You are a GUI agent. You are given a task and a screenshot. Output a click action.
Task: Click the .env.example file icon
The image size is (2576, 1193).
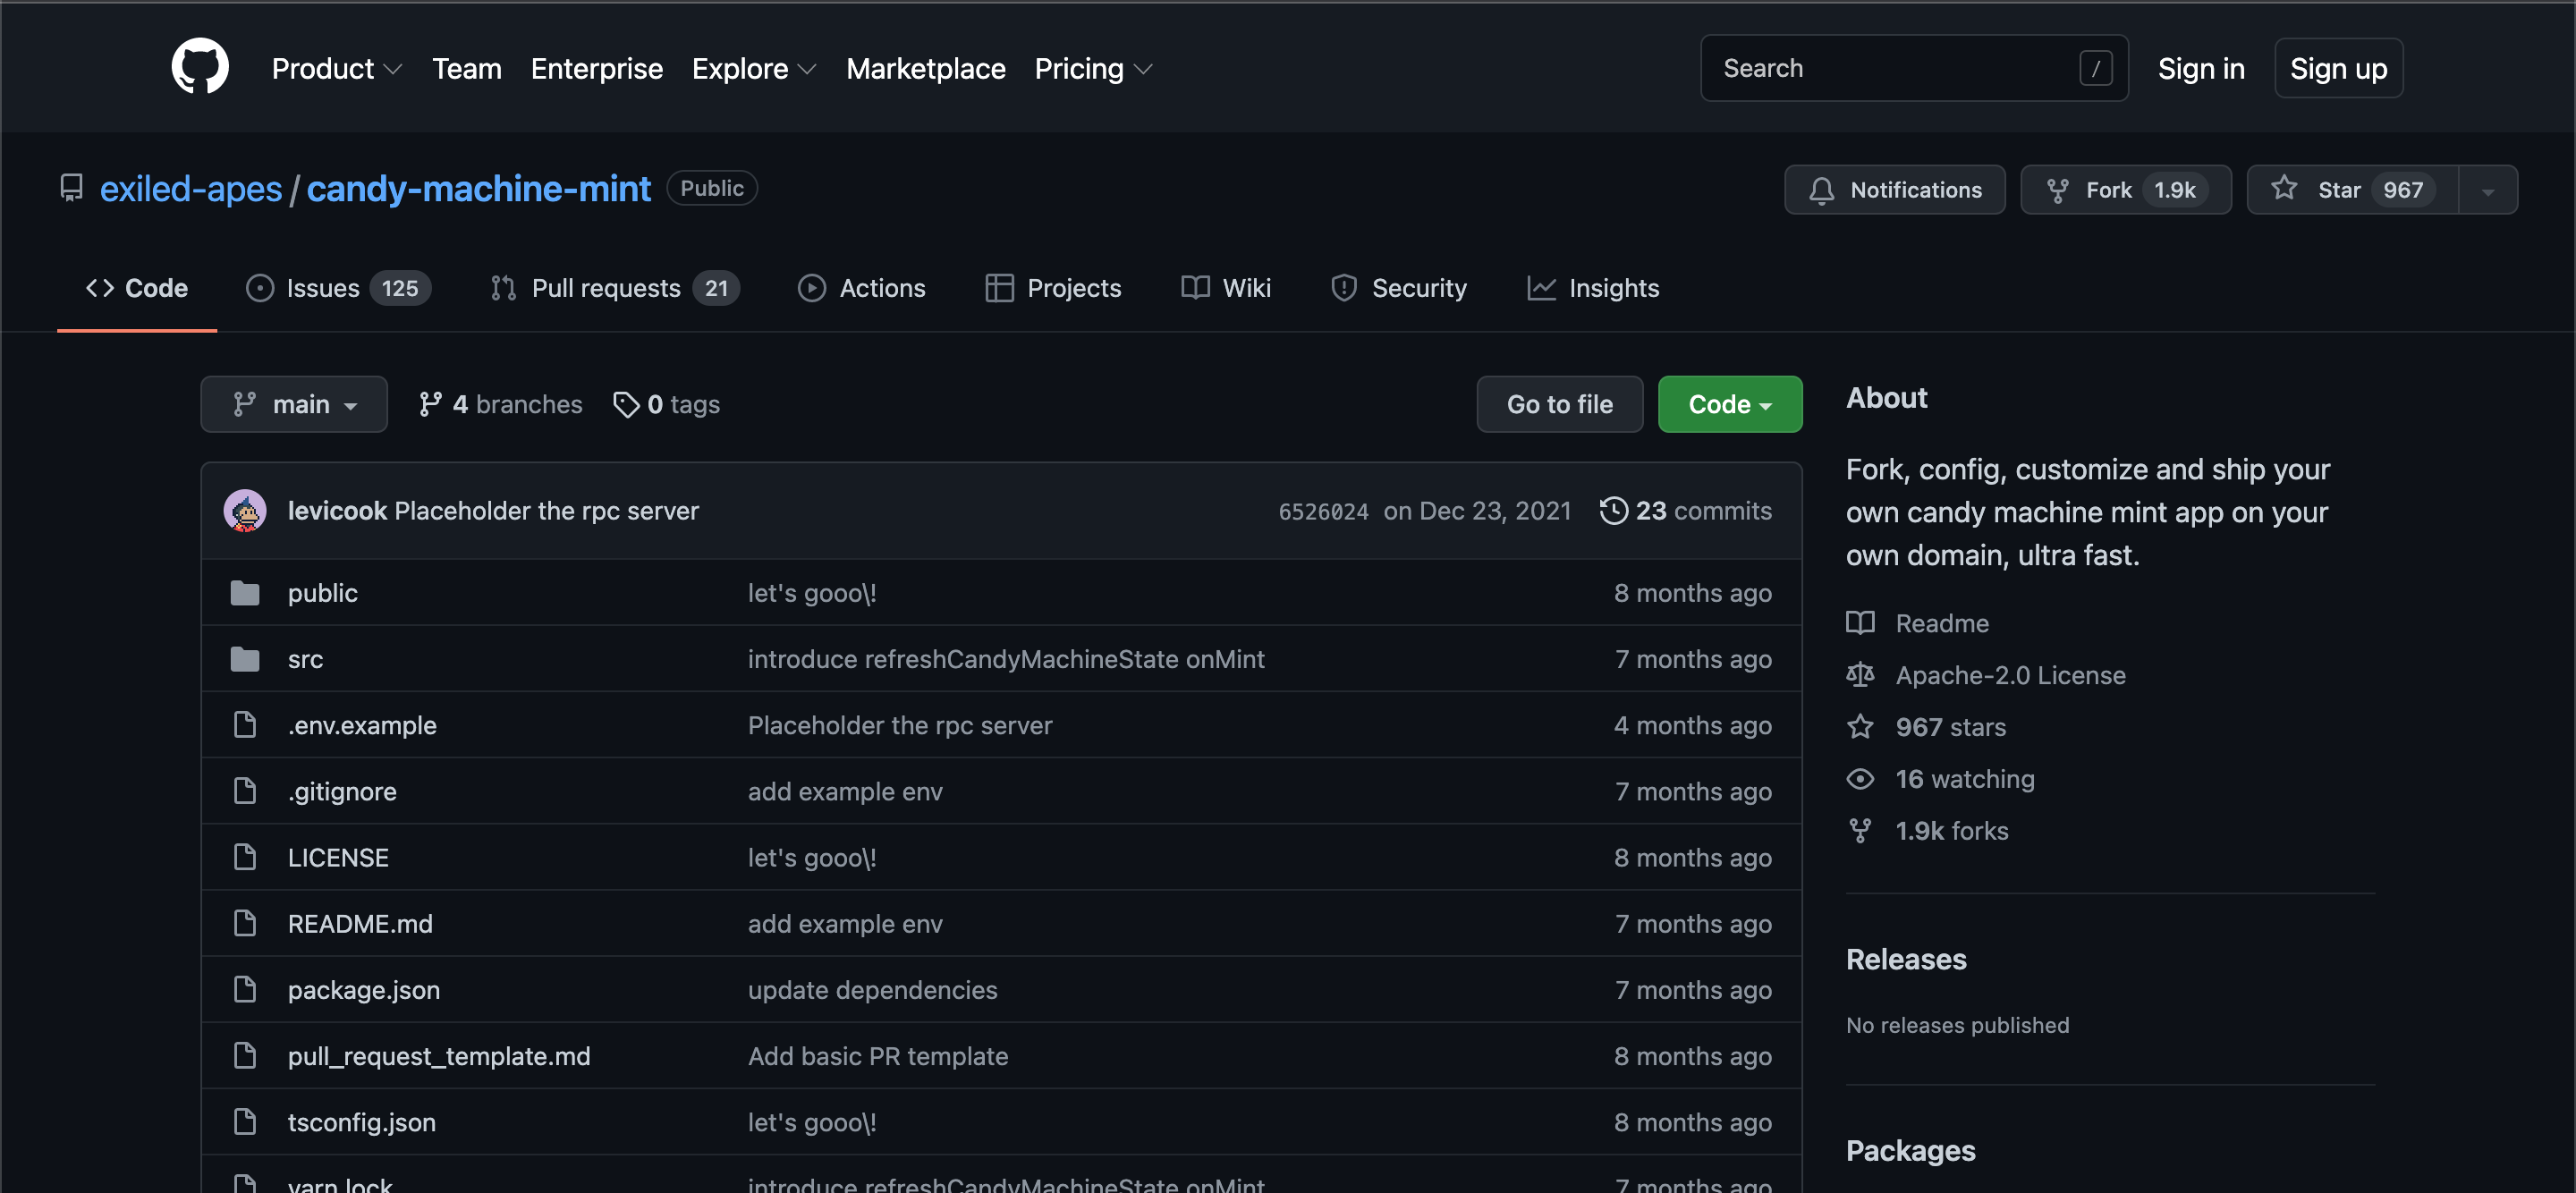245,725
